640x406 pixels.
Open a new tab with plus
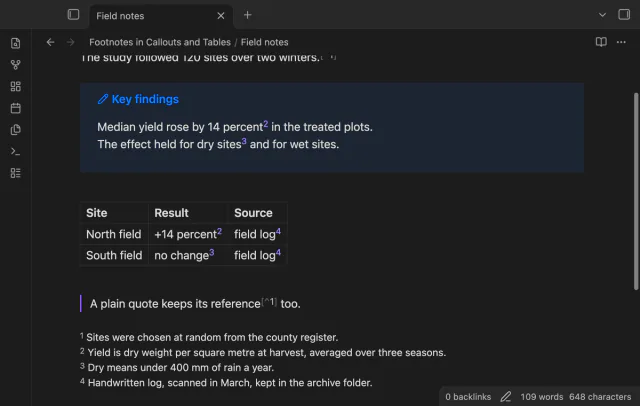coord(247,15)
